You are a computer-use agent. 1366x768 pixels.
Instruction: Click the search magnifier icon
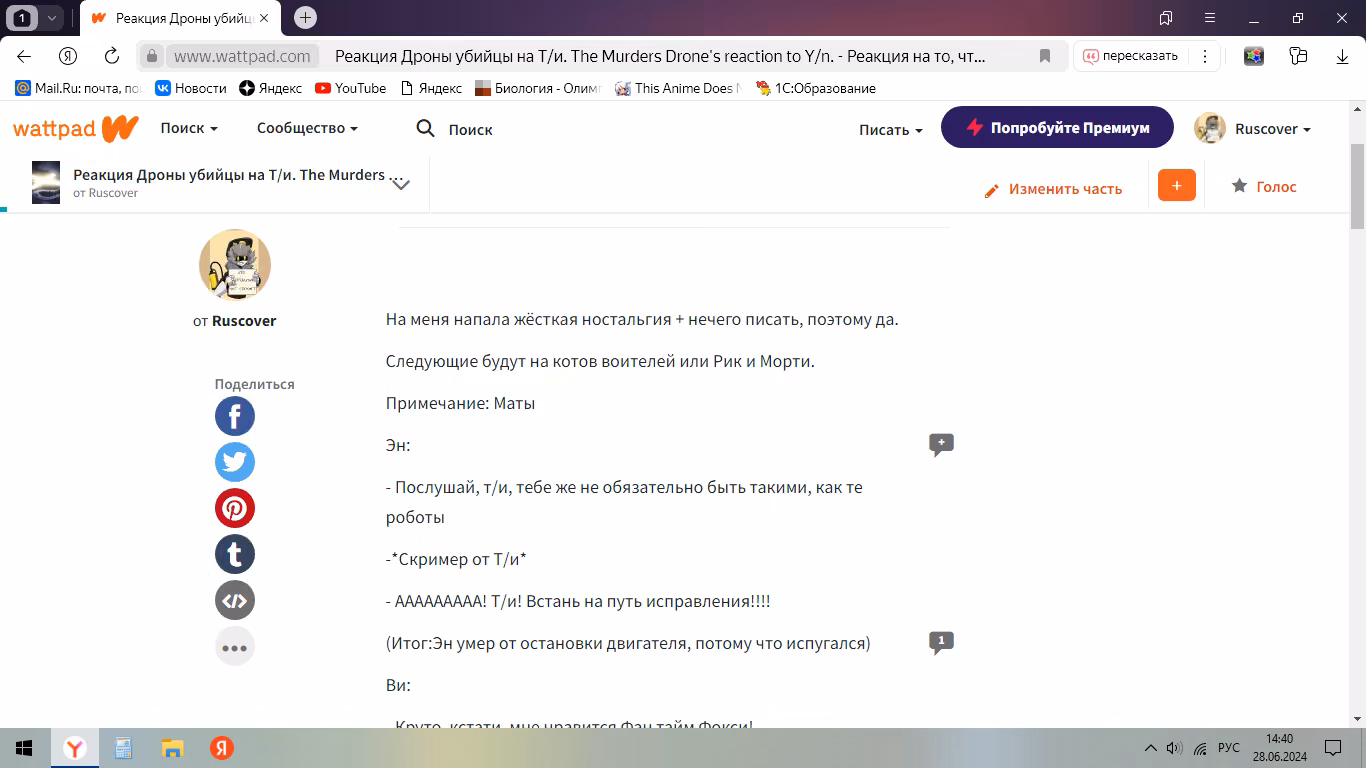(x=425, y=128)
